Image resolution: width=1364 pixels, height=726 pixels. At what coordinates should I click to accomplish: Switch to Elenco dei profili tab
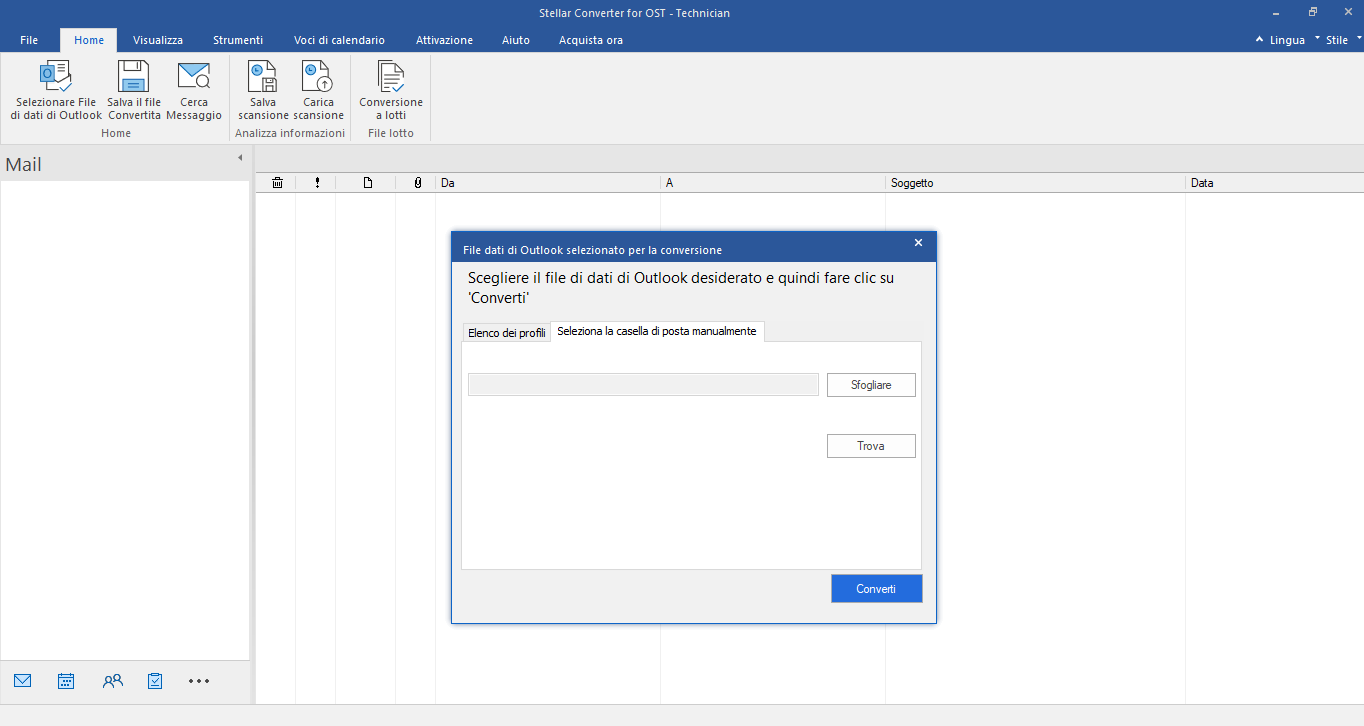[x=507, y=333]
